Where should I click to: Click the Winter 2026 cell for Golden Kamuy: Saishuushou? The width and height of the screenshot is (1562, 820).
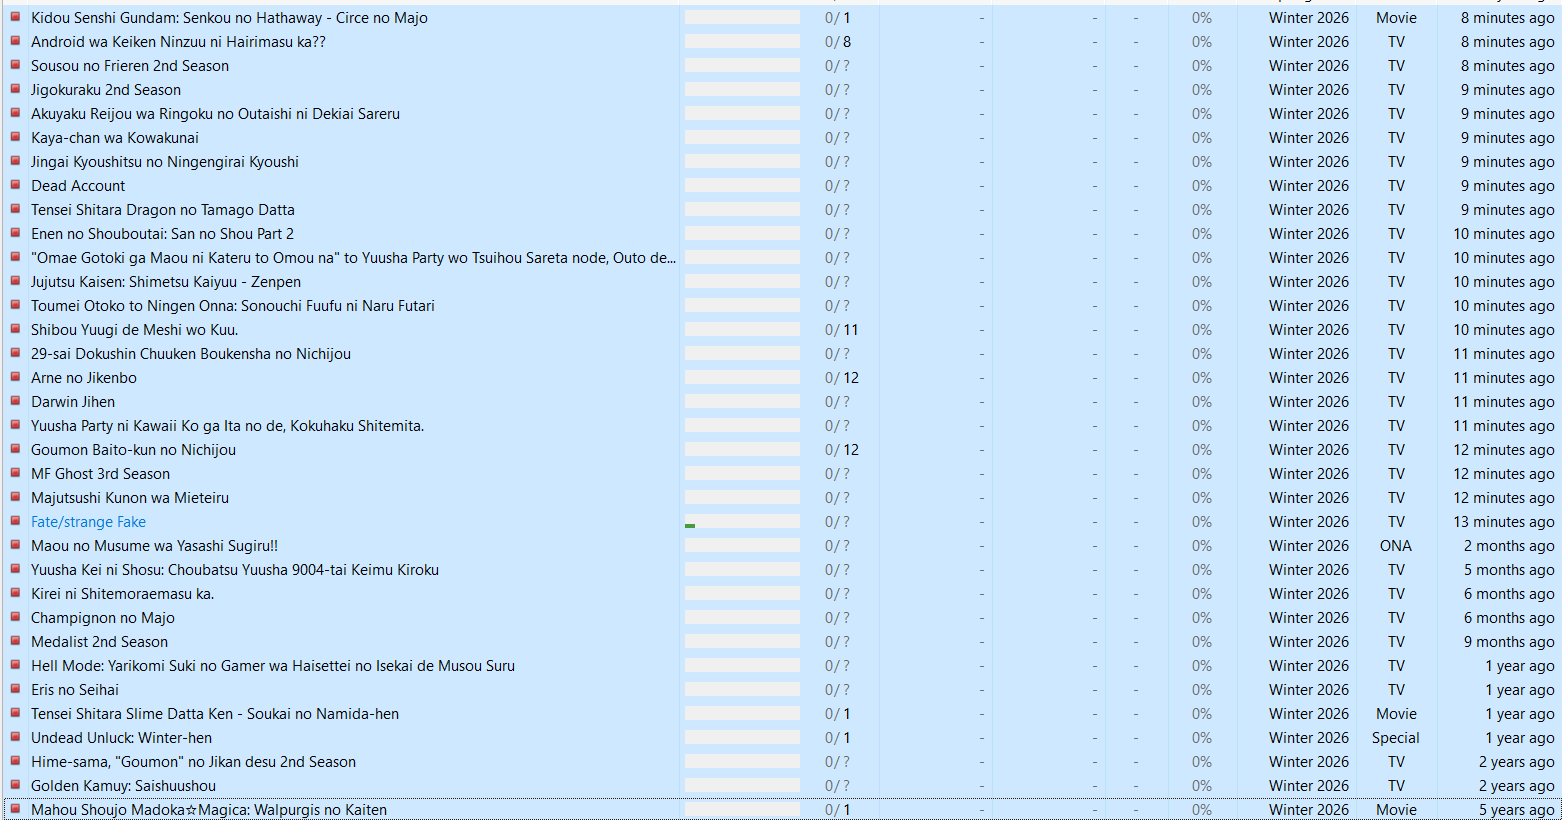[x=1309, y=786]
